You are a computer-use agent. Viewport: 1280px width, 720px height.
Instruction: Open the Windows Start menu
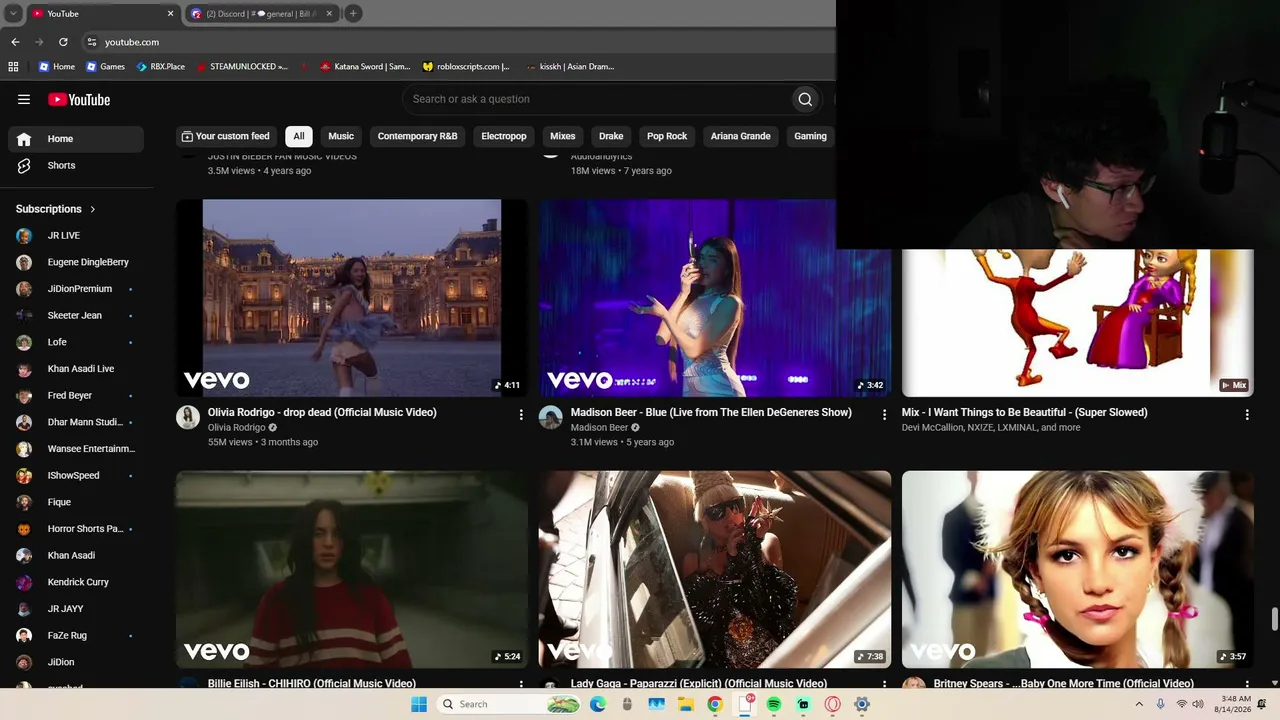pyautogui.click(x=419, y=704)
